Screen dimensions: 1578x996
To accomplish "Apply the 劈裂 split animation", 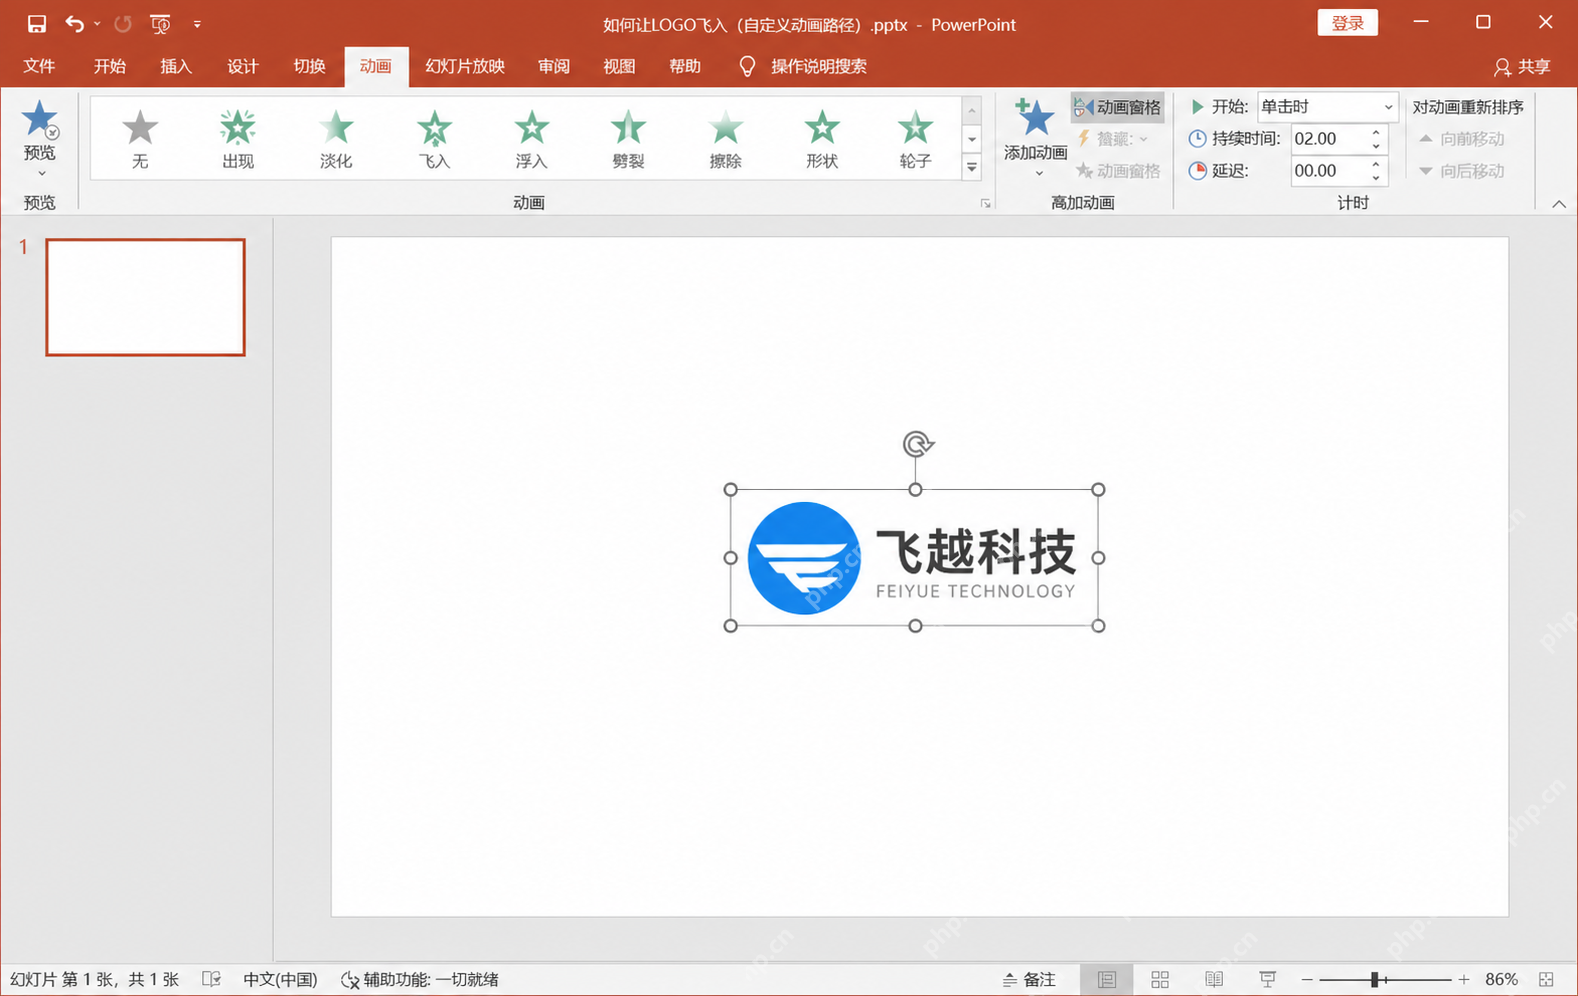I will 628,139.
